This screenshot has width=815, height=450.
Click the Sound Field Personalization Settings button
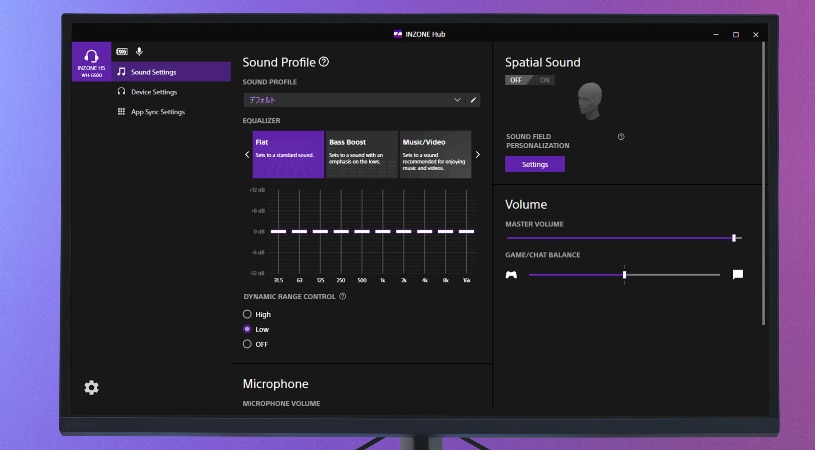click(x=535, y=164)
